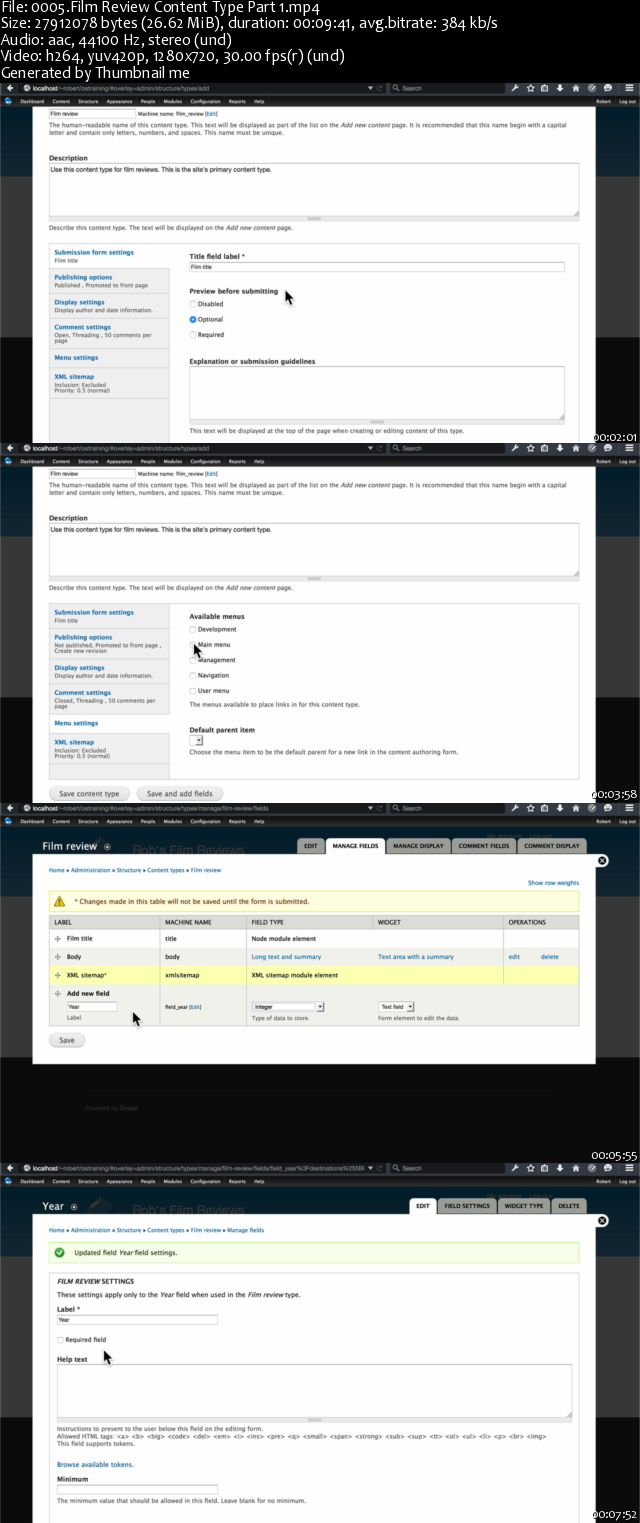This screenshot has width=640, height=1523.
Task: Click delete link in the Body row
Action: click(550, 957)
